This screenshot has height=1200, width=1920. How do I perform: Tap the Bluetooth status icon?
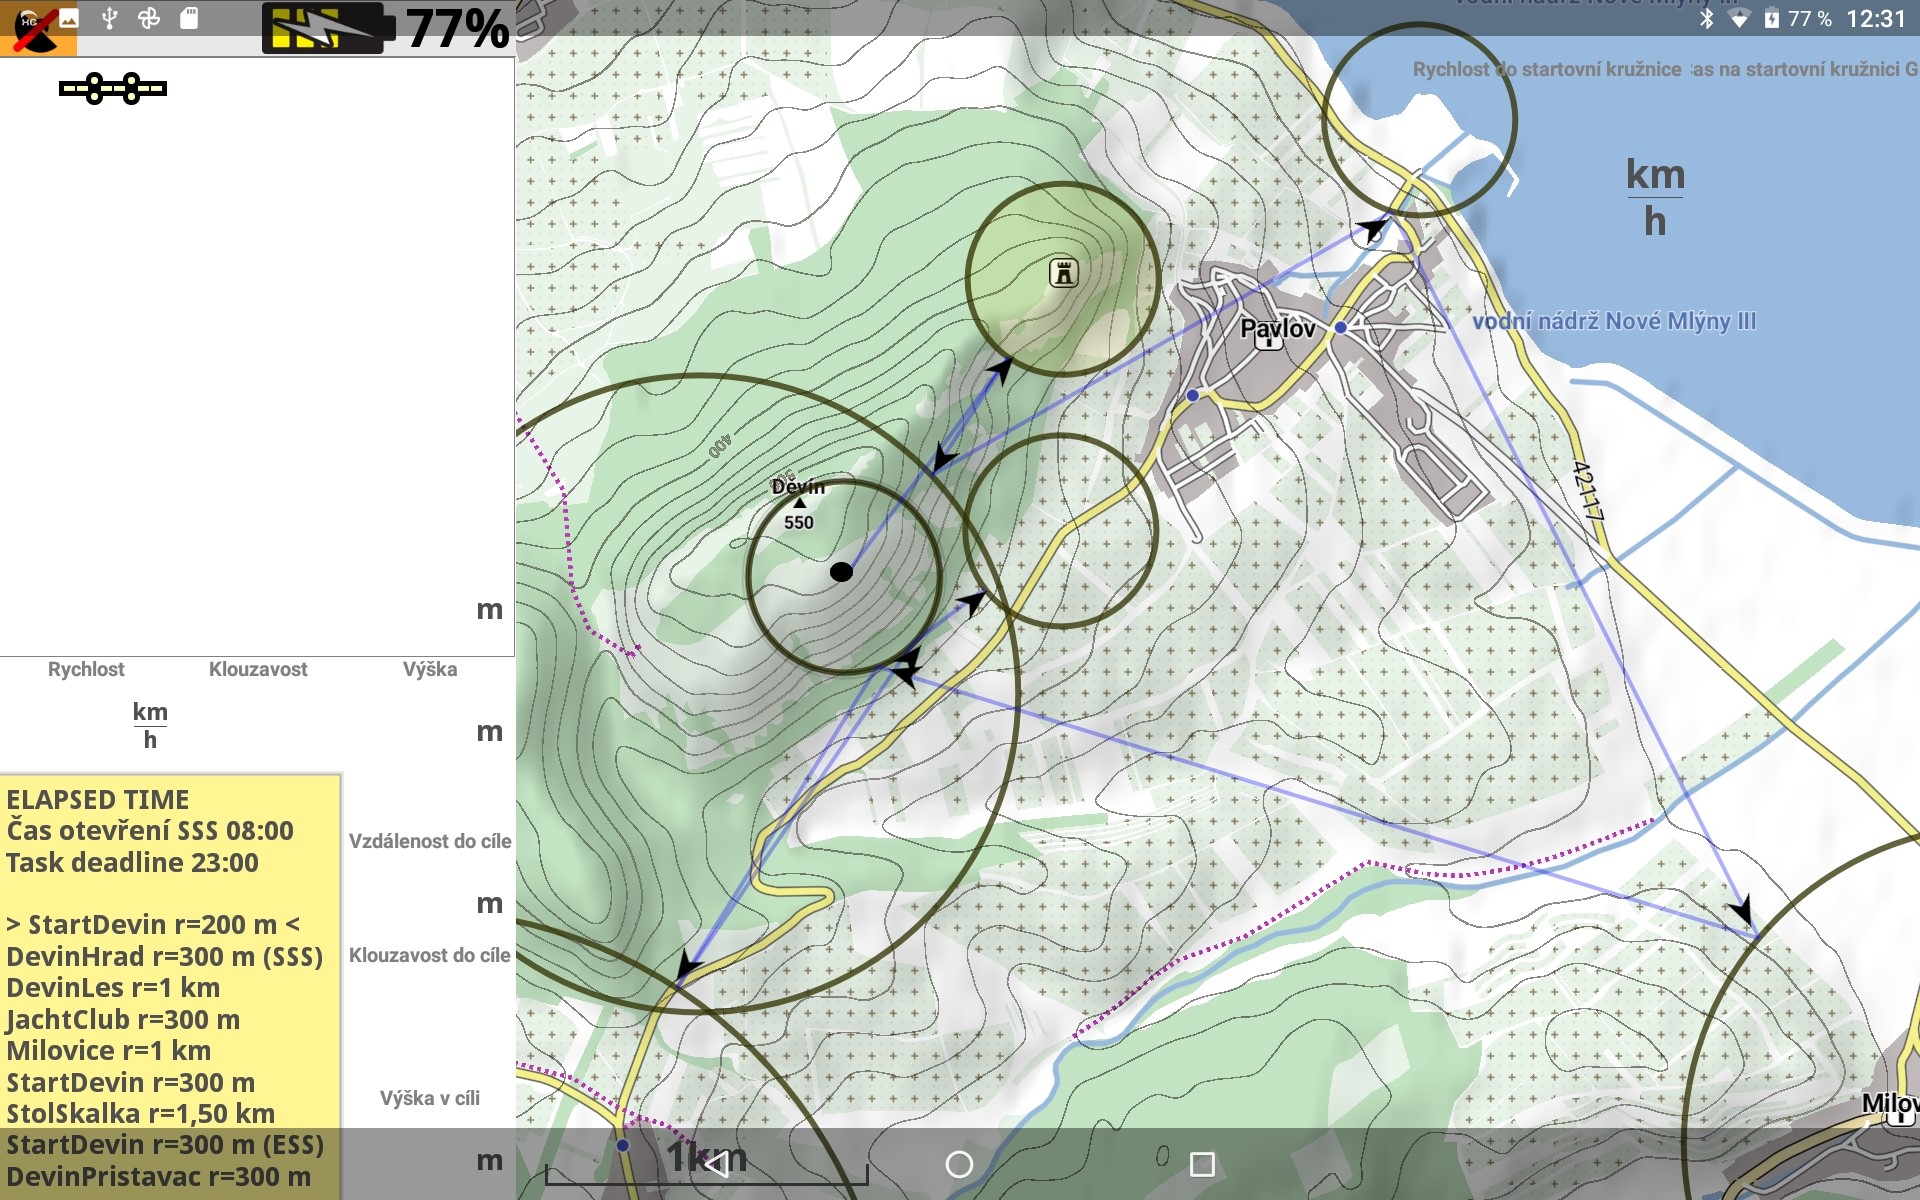point(1707,18)
